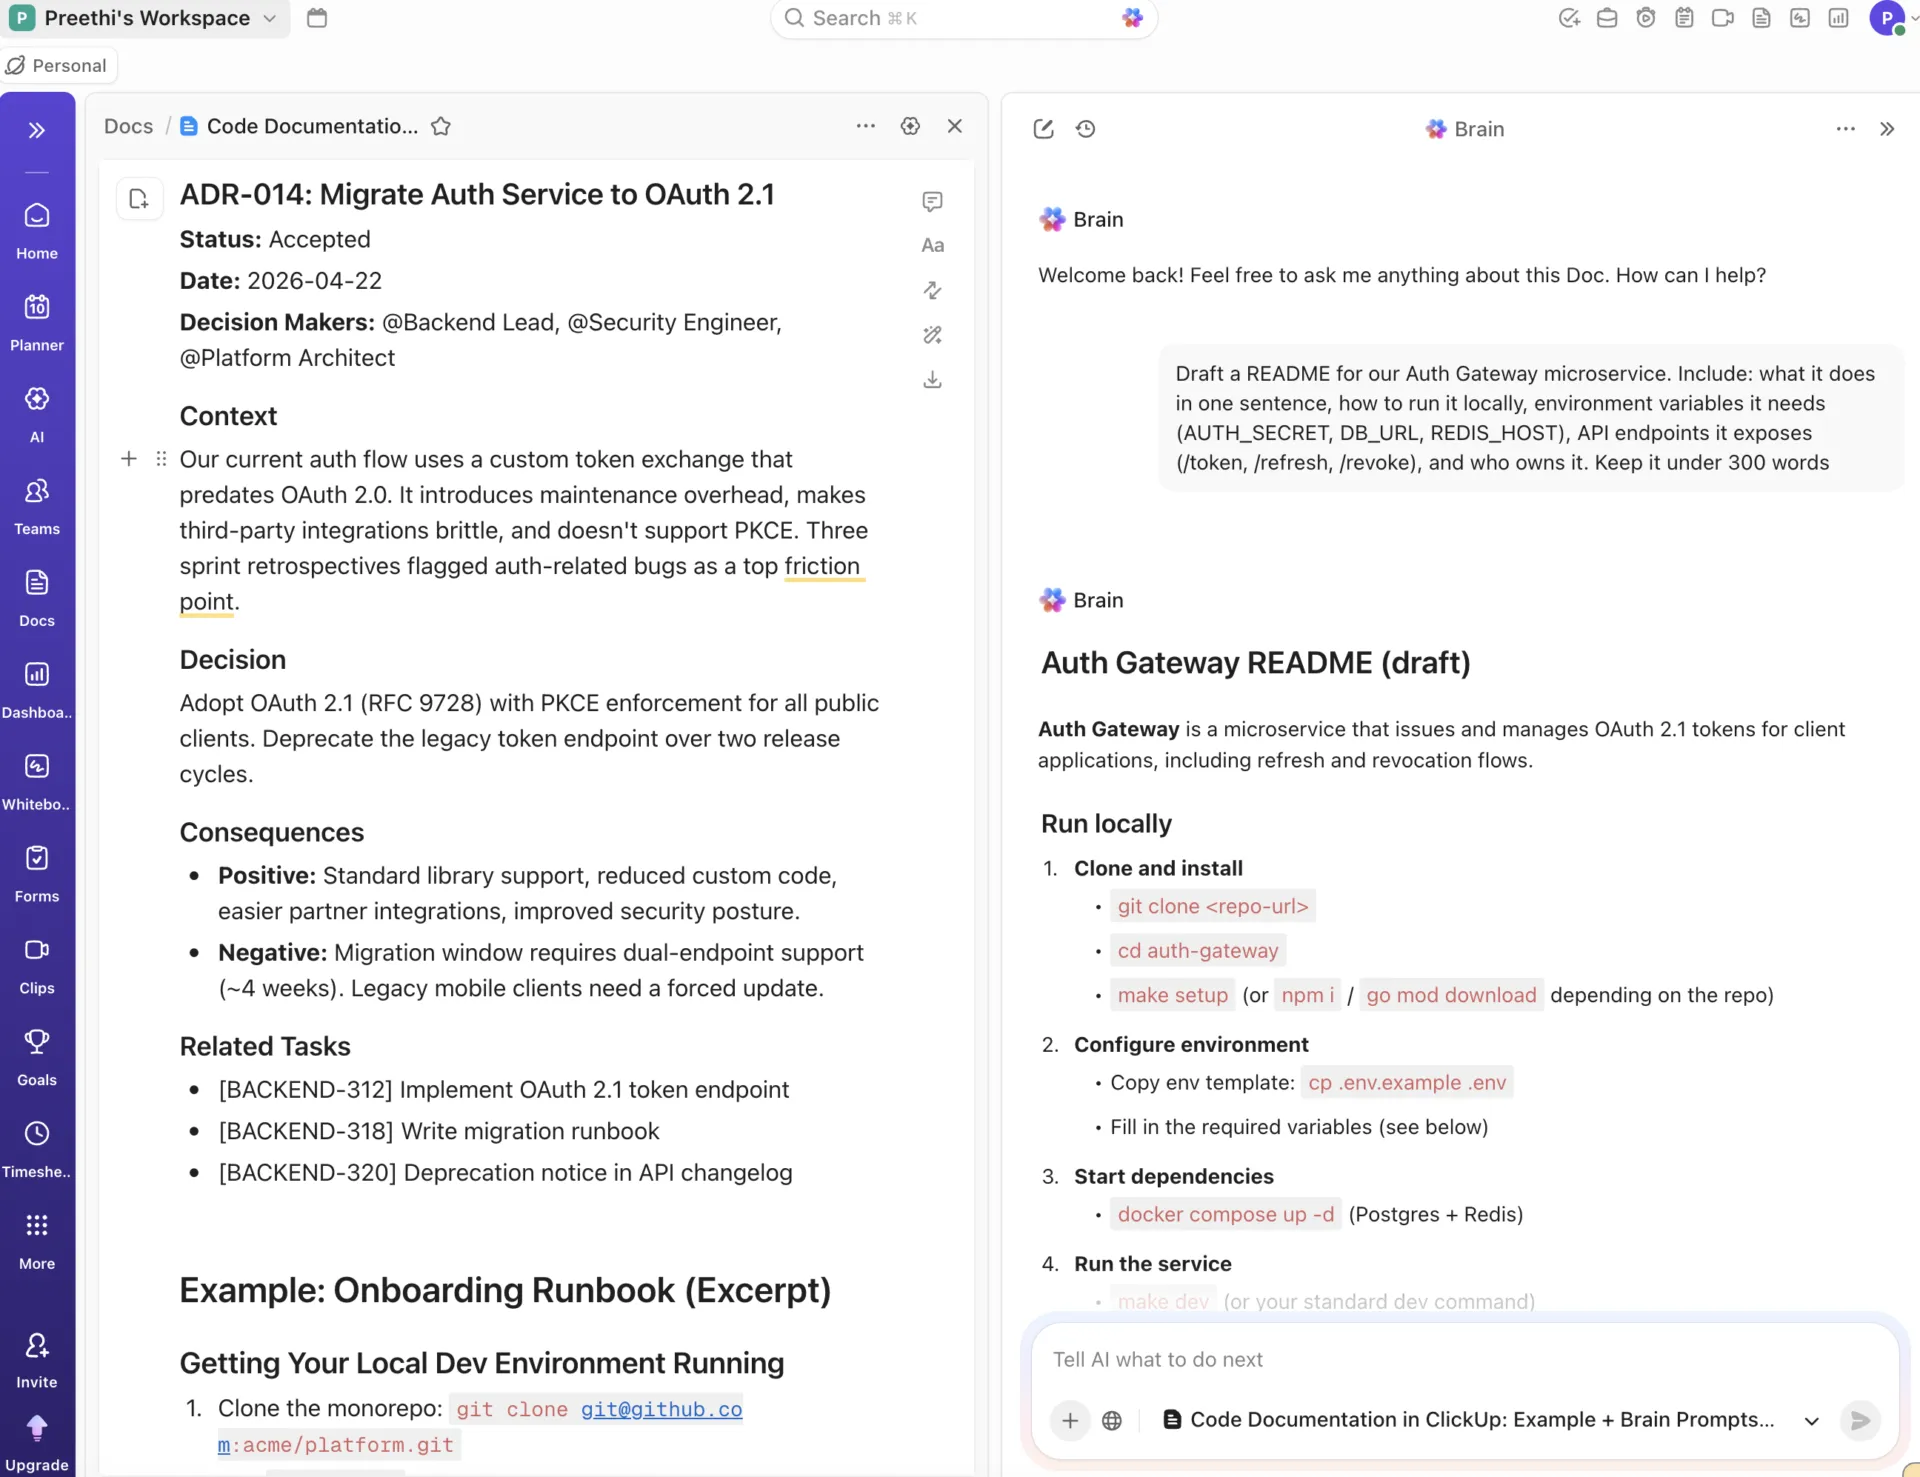Go to Home in the sidebar
Image resolution: width=1920 pixels, height=1477 pixels.
coord(37,231)
